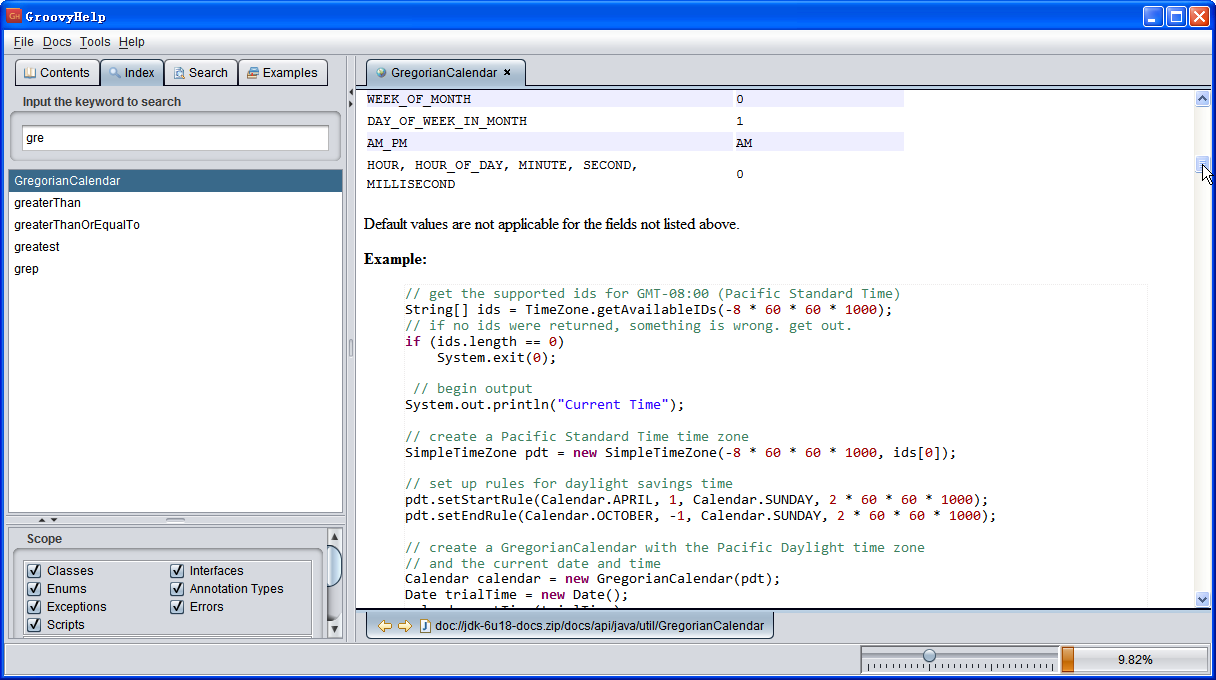Uncheck the Exceptions scope checkbox
The height and width of the screenshot is (680, 1216).
[34, 607]
